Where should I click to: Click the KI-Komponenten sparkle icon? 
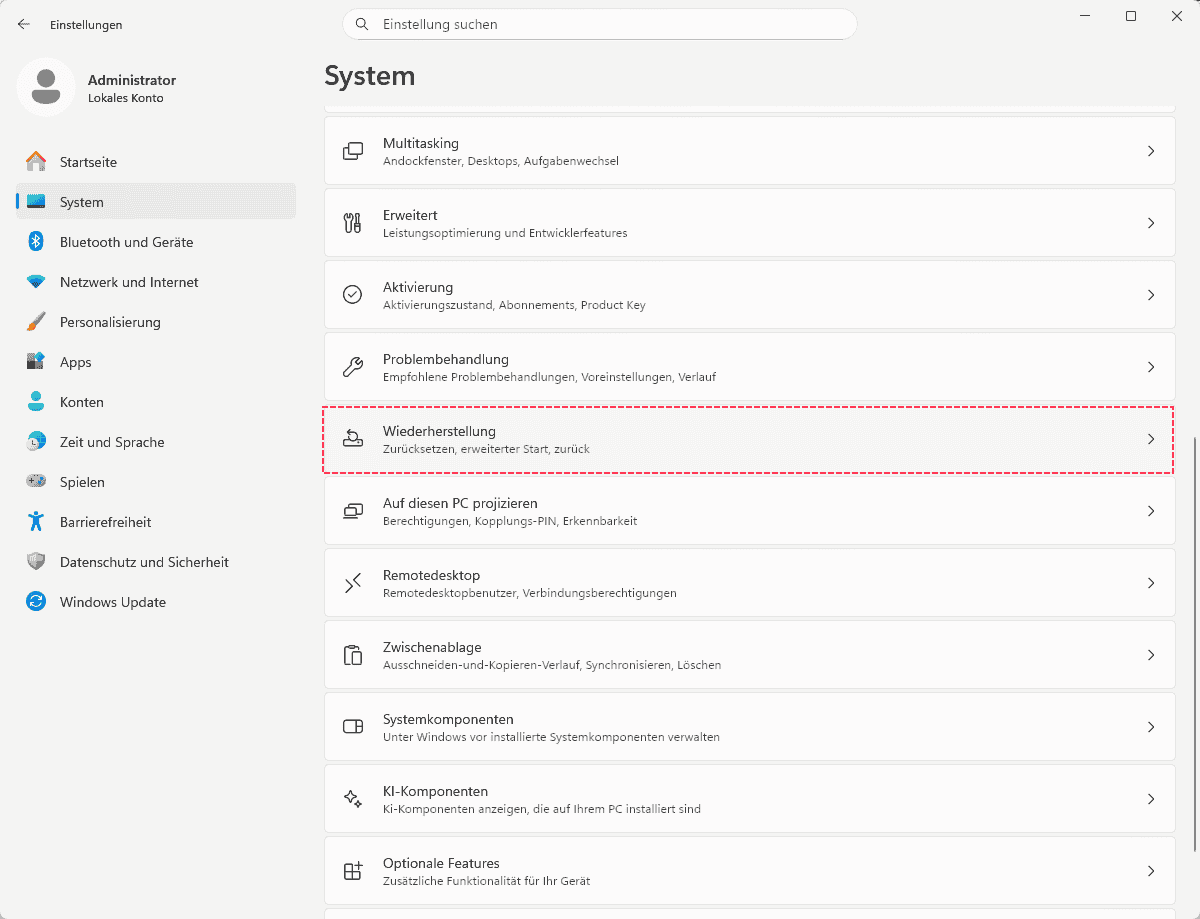(352, 799)
